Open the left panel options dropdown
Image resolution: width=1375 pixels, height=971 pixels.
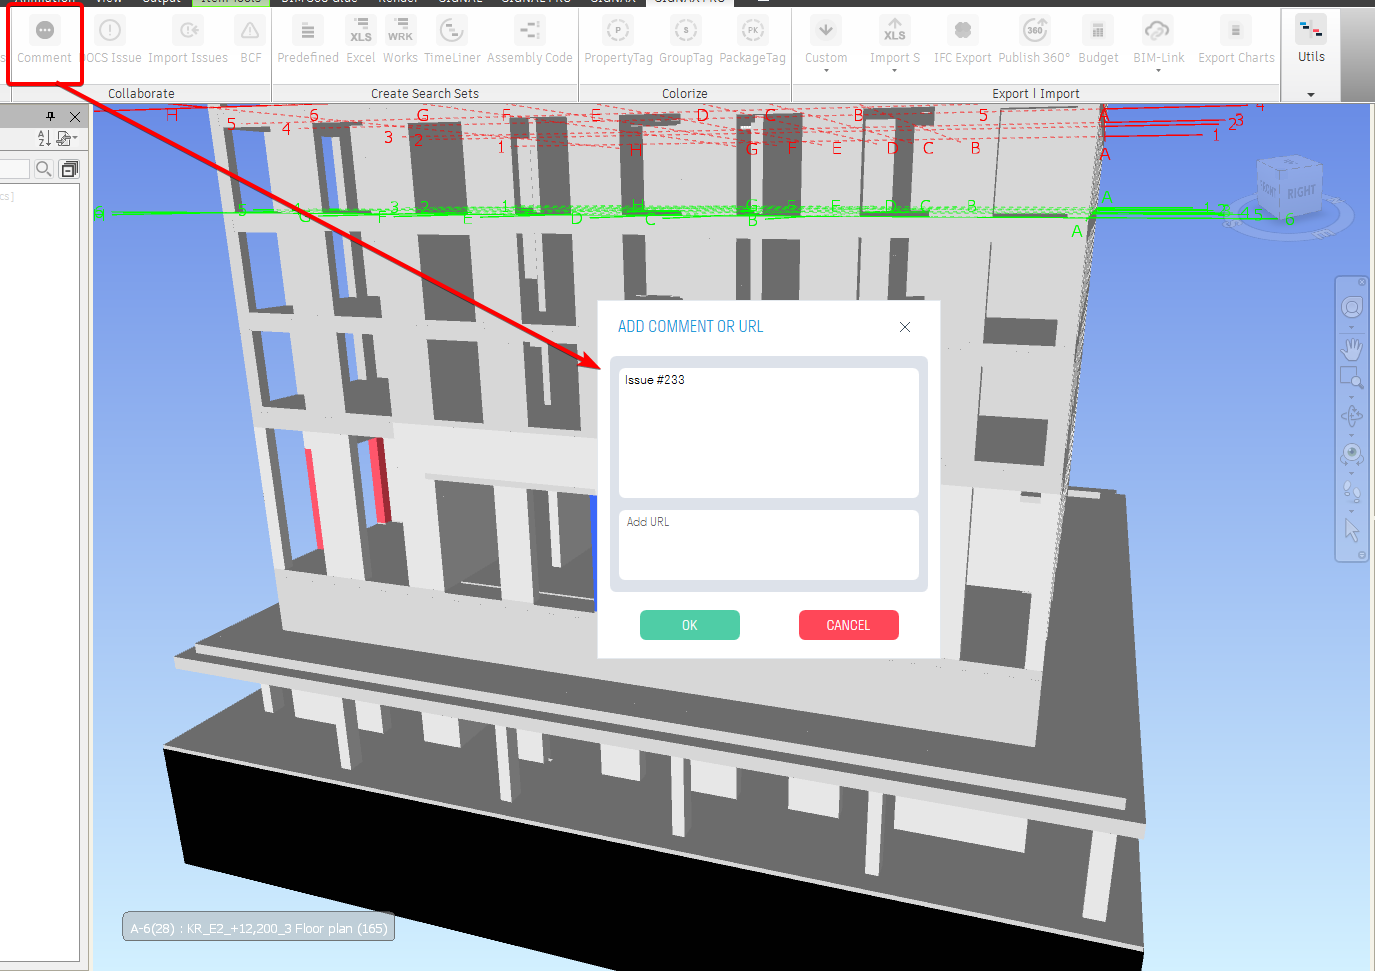(67, 138)
